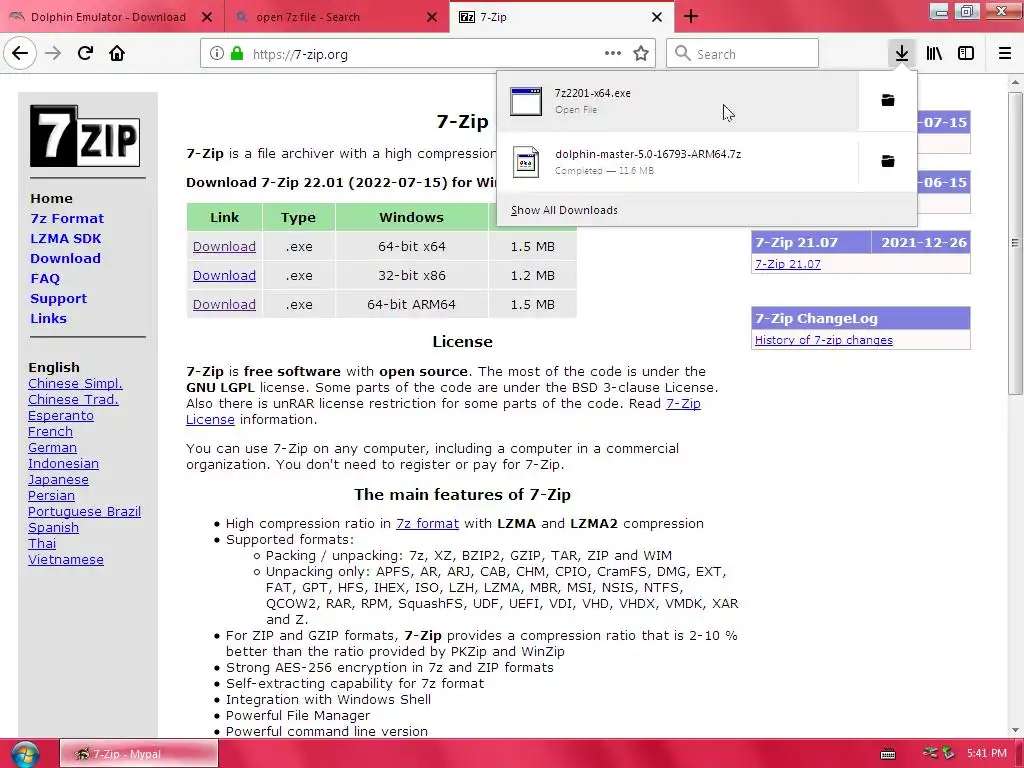Screen dimensions: 1024x768
Task: Open History of 7-zip changes link
Action: tap(824, 340)
